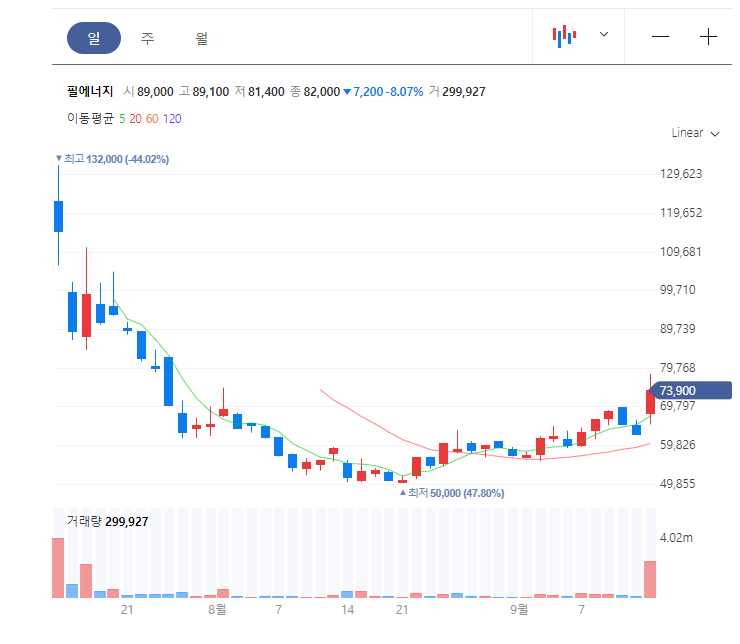This screenshot has width=740, height=644.
Task: Click the 9월 date axis label
Action: [x=519, y=610]
